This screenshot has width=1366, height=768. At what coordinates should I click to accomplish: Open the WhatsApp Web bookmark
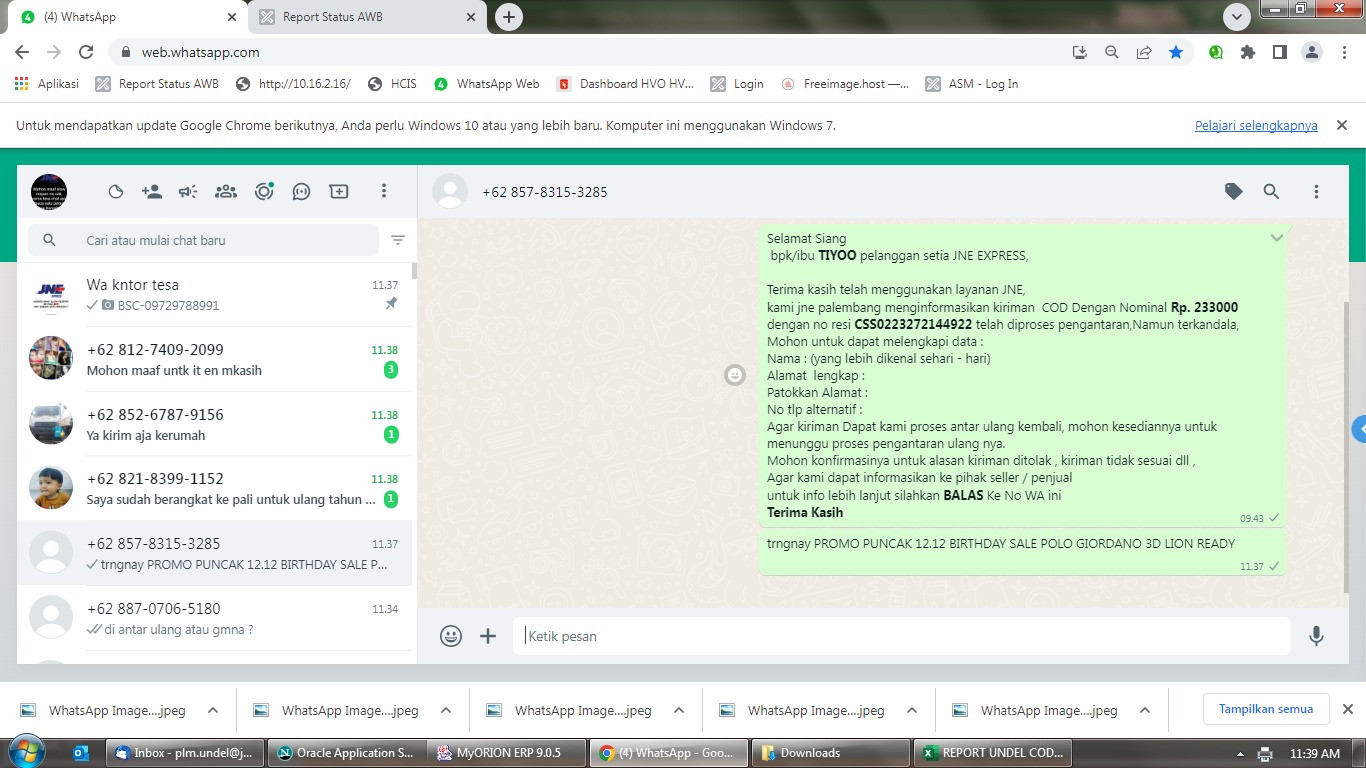click(x=487, y=84)
